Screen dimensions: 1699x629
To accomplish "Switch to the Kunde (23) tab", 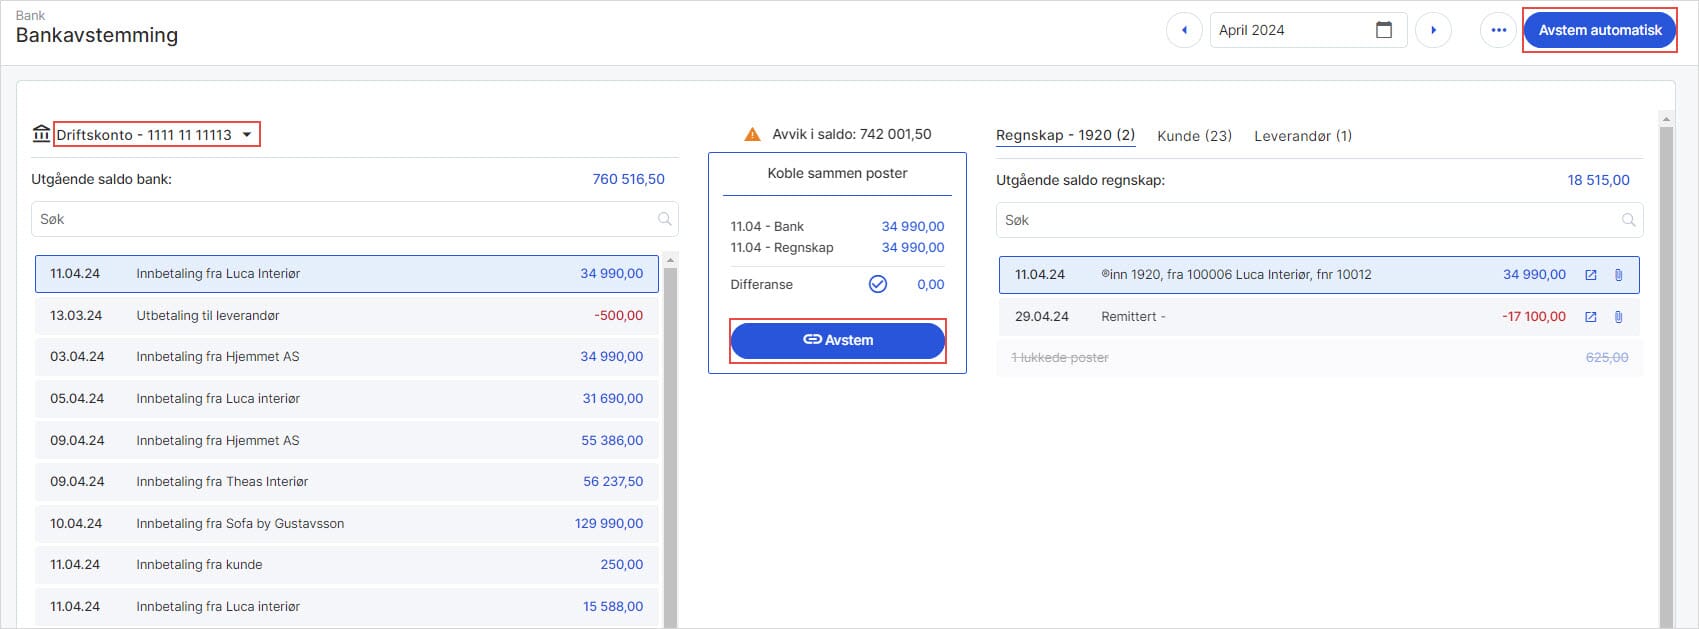I will (x=1194, y=136).
